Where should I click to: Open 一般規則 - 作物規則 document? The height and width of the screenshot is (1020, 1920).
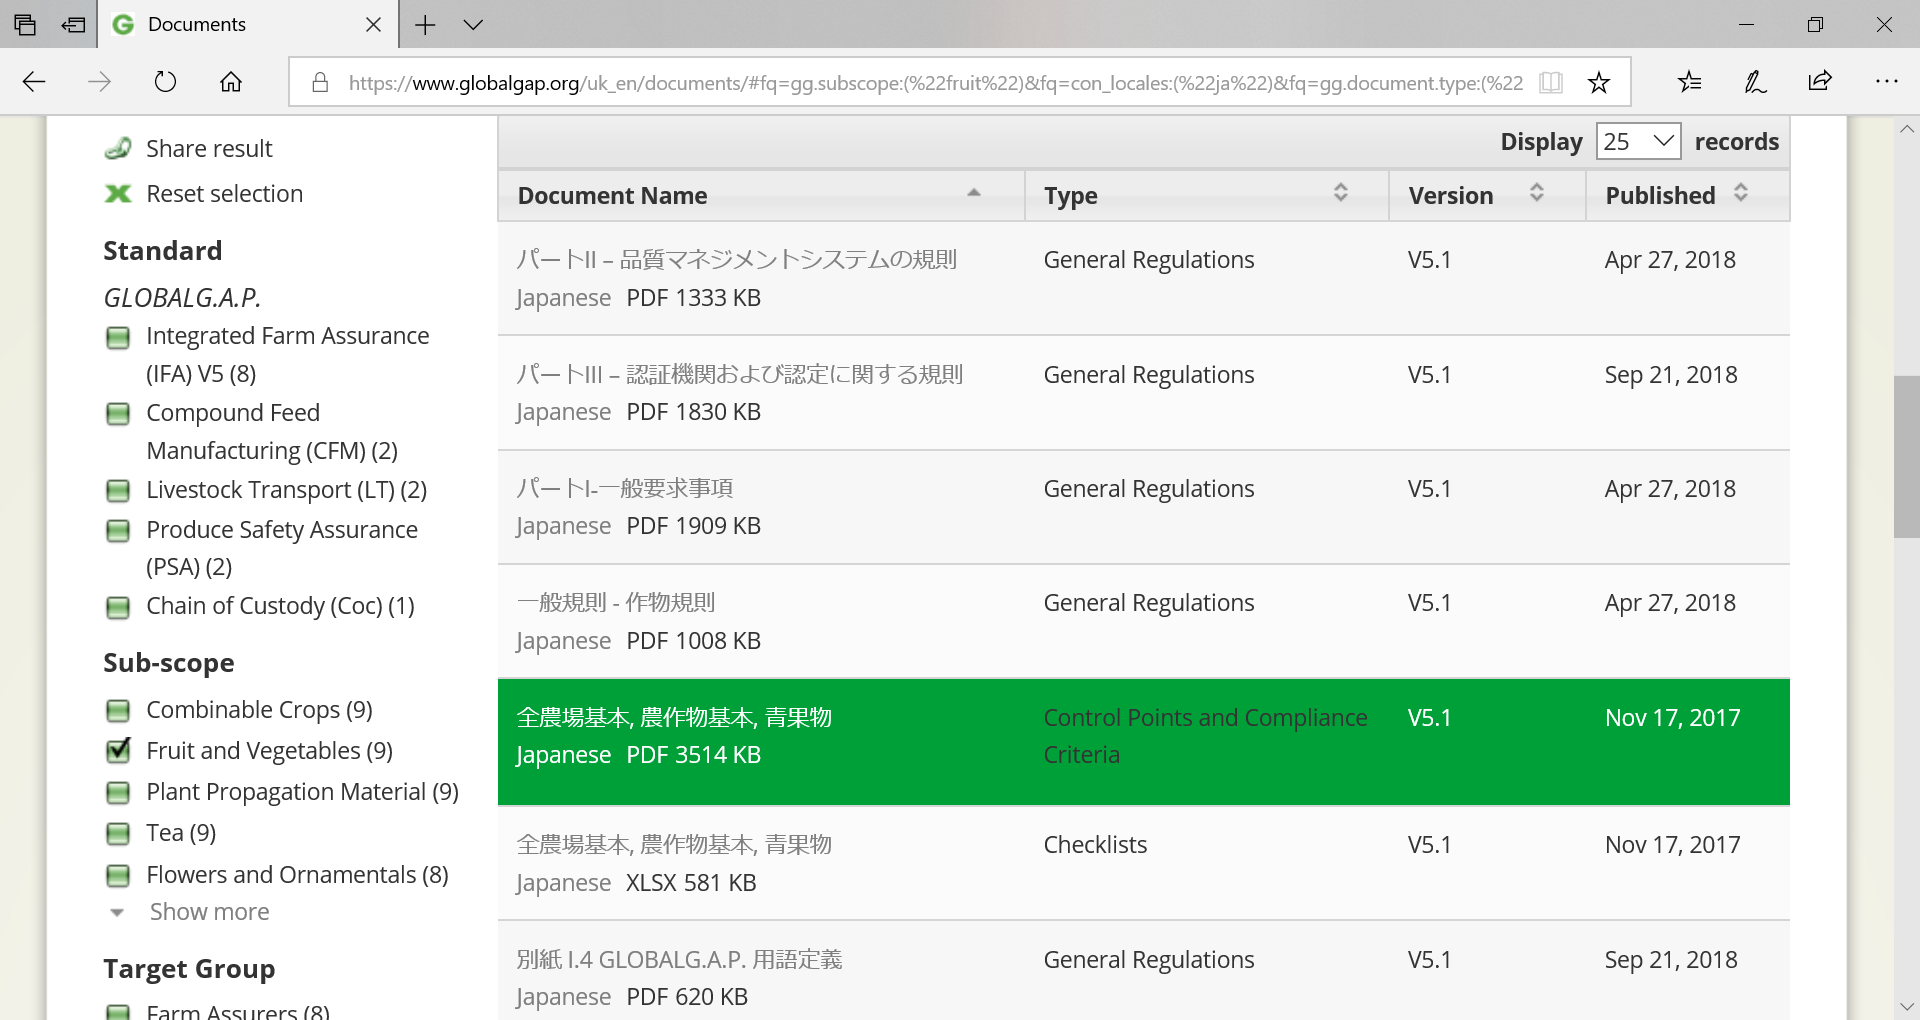coord(615,603)
